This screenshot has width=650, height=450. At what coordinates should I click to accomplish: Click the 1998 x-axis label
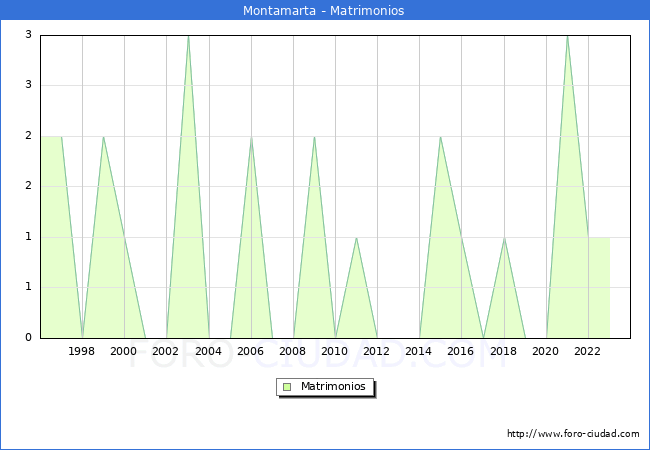(81, 351)
